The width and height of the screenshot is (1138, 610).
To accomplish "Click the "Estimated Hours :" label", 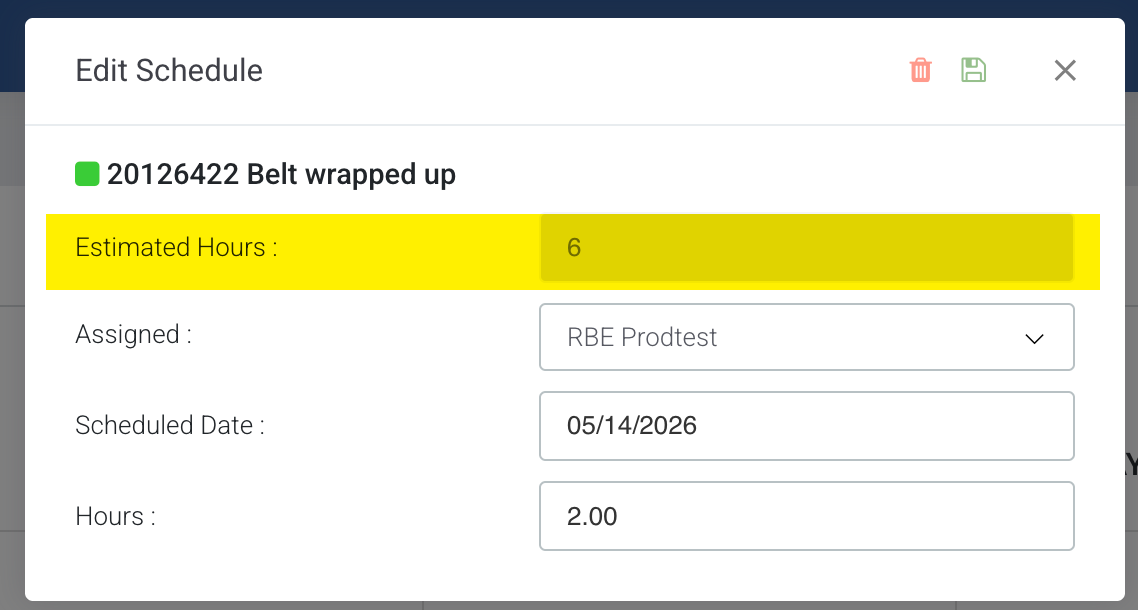I will 176,248.
